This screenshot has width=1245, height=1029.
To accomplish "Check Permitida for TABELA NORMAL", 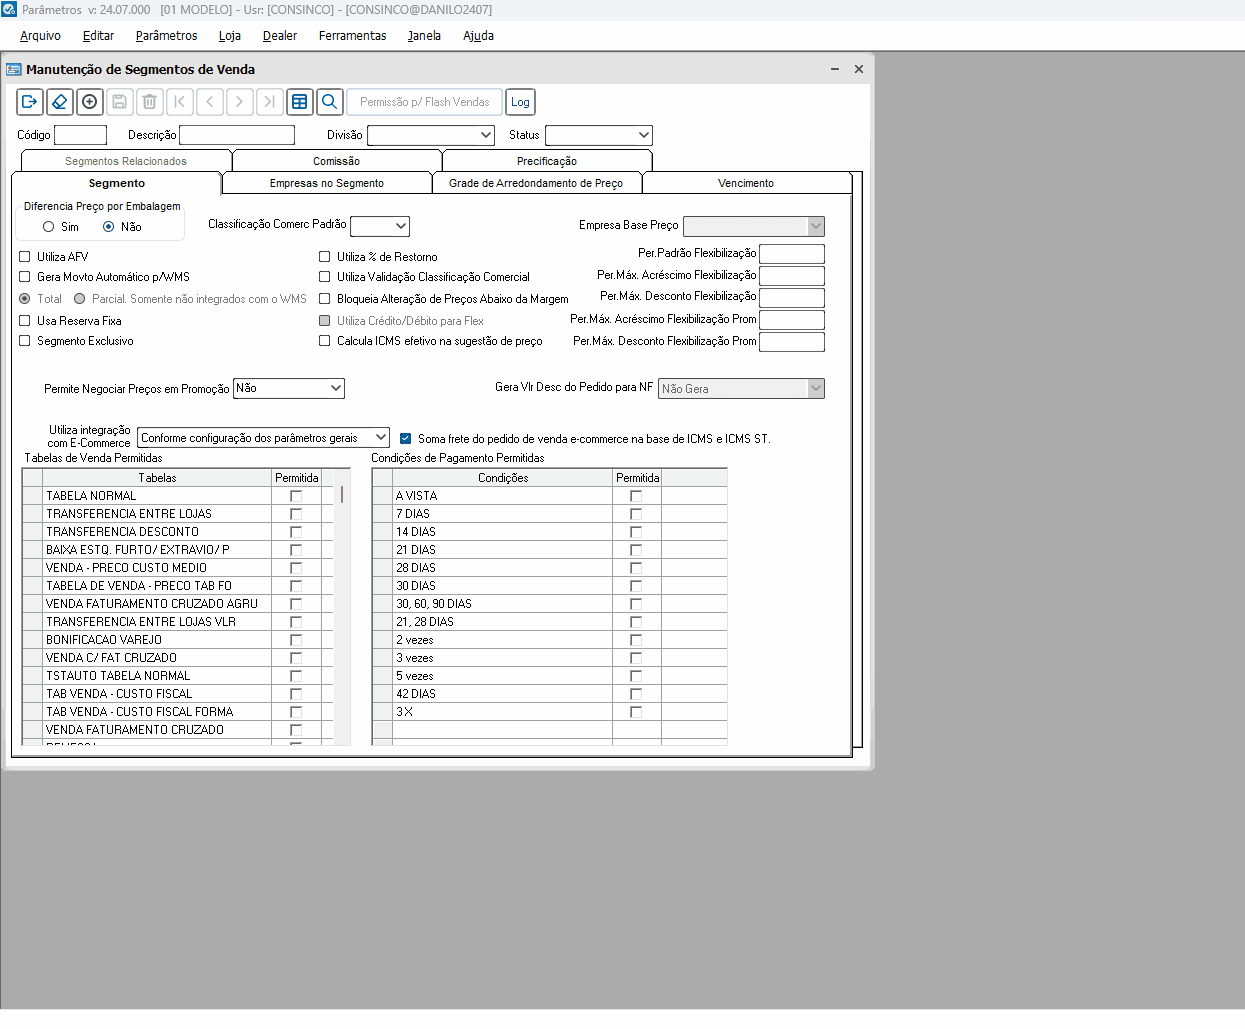I will pyautogui.click(x=296, y=496).
